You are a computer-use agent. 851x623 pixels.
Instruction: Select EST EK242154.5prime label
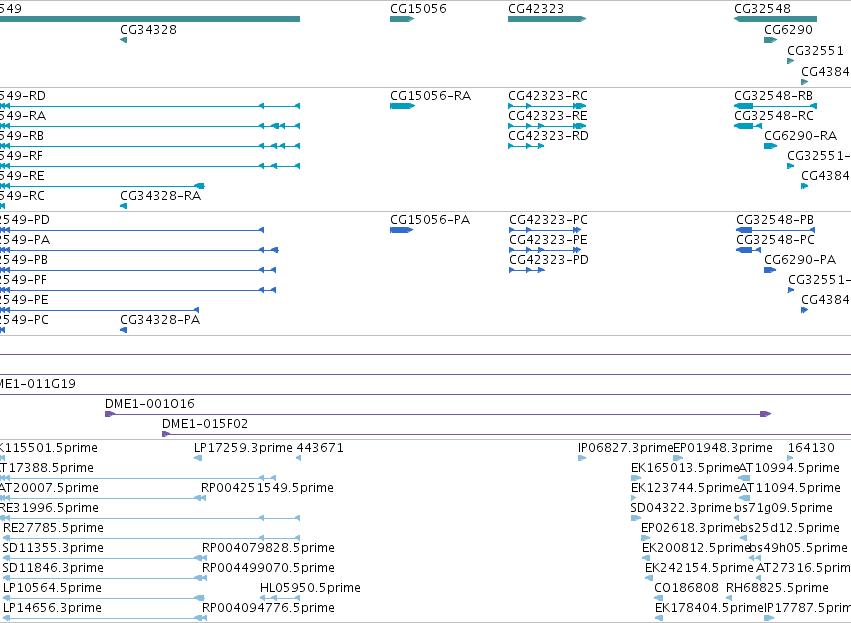[x=699, y=568]
